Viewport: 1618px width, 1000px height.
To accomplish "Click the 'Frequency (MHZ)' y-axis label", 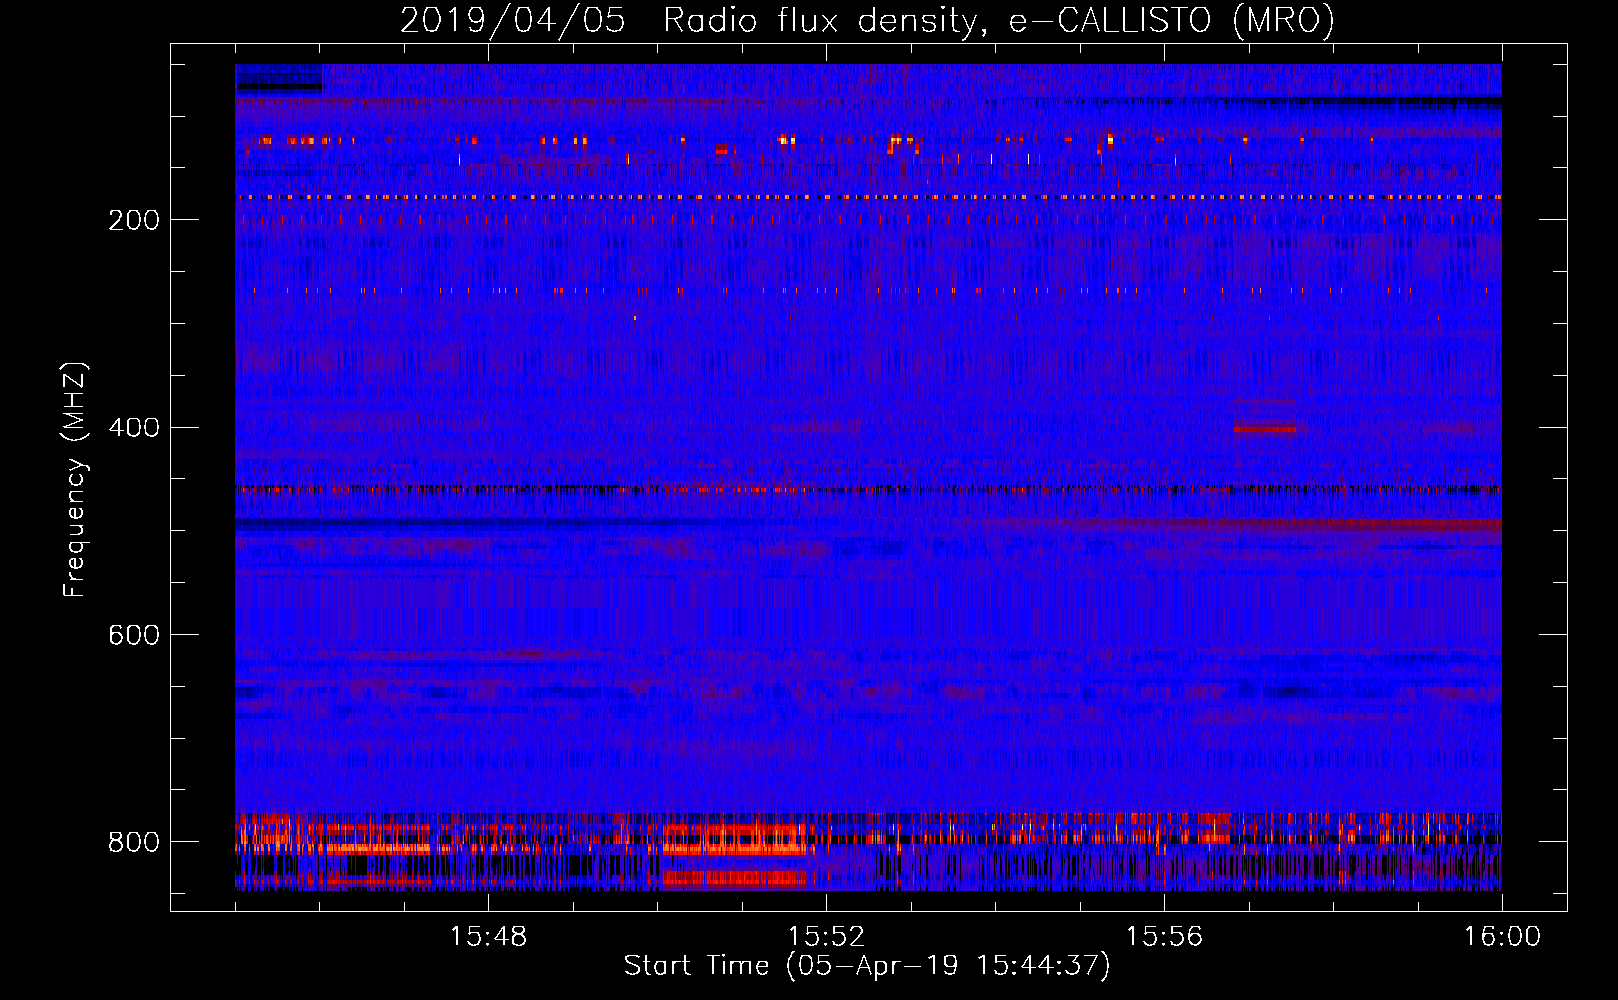I will (x=74, y=479).
